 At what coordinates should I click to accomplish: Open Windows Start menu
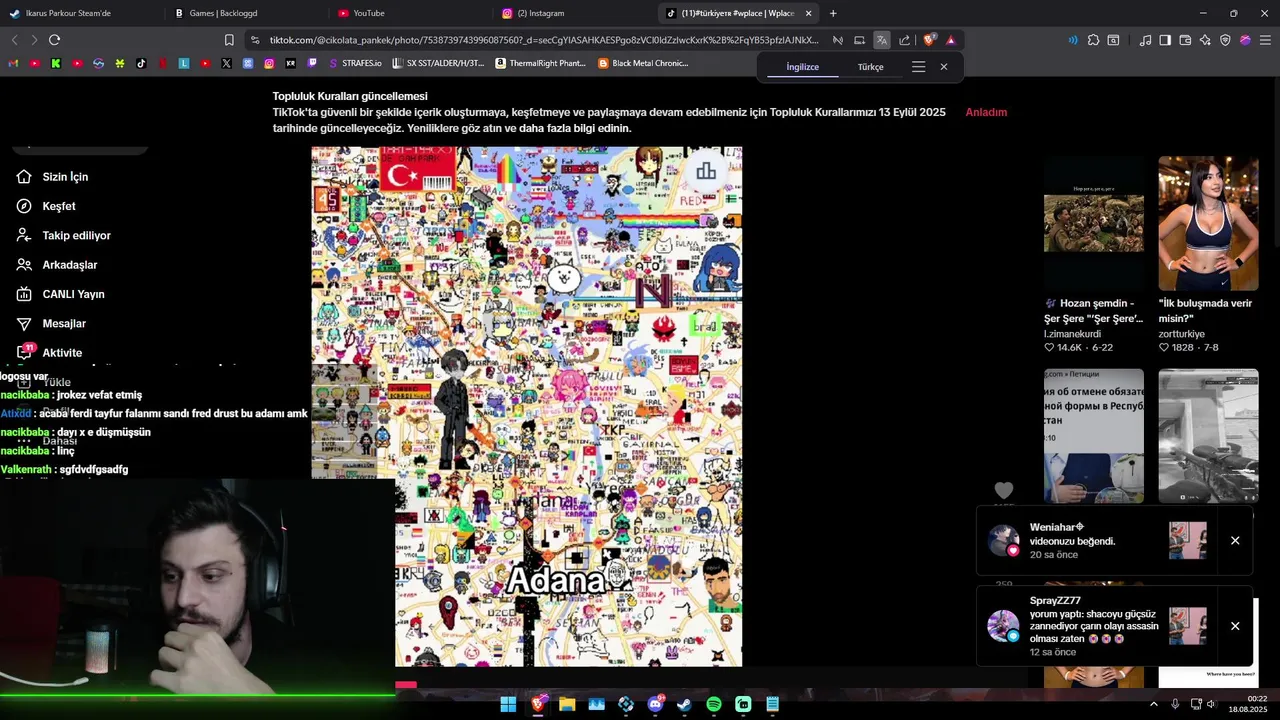(x=508, y=704)
